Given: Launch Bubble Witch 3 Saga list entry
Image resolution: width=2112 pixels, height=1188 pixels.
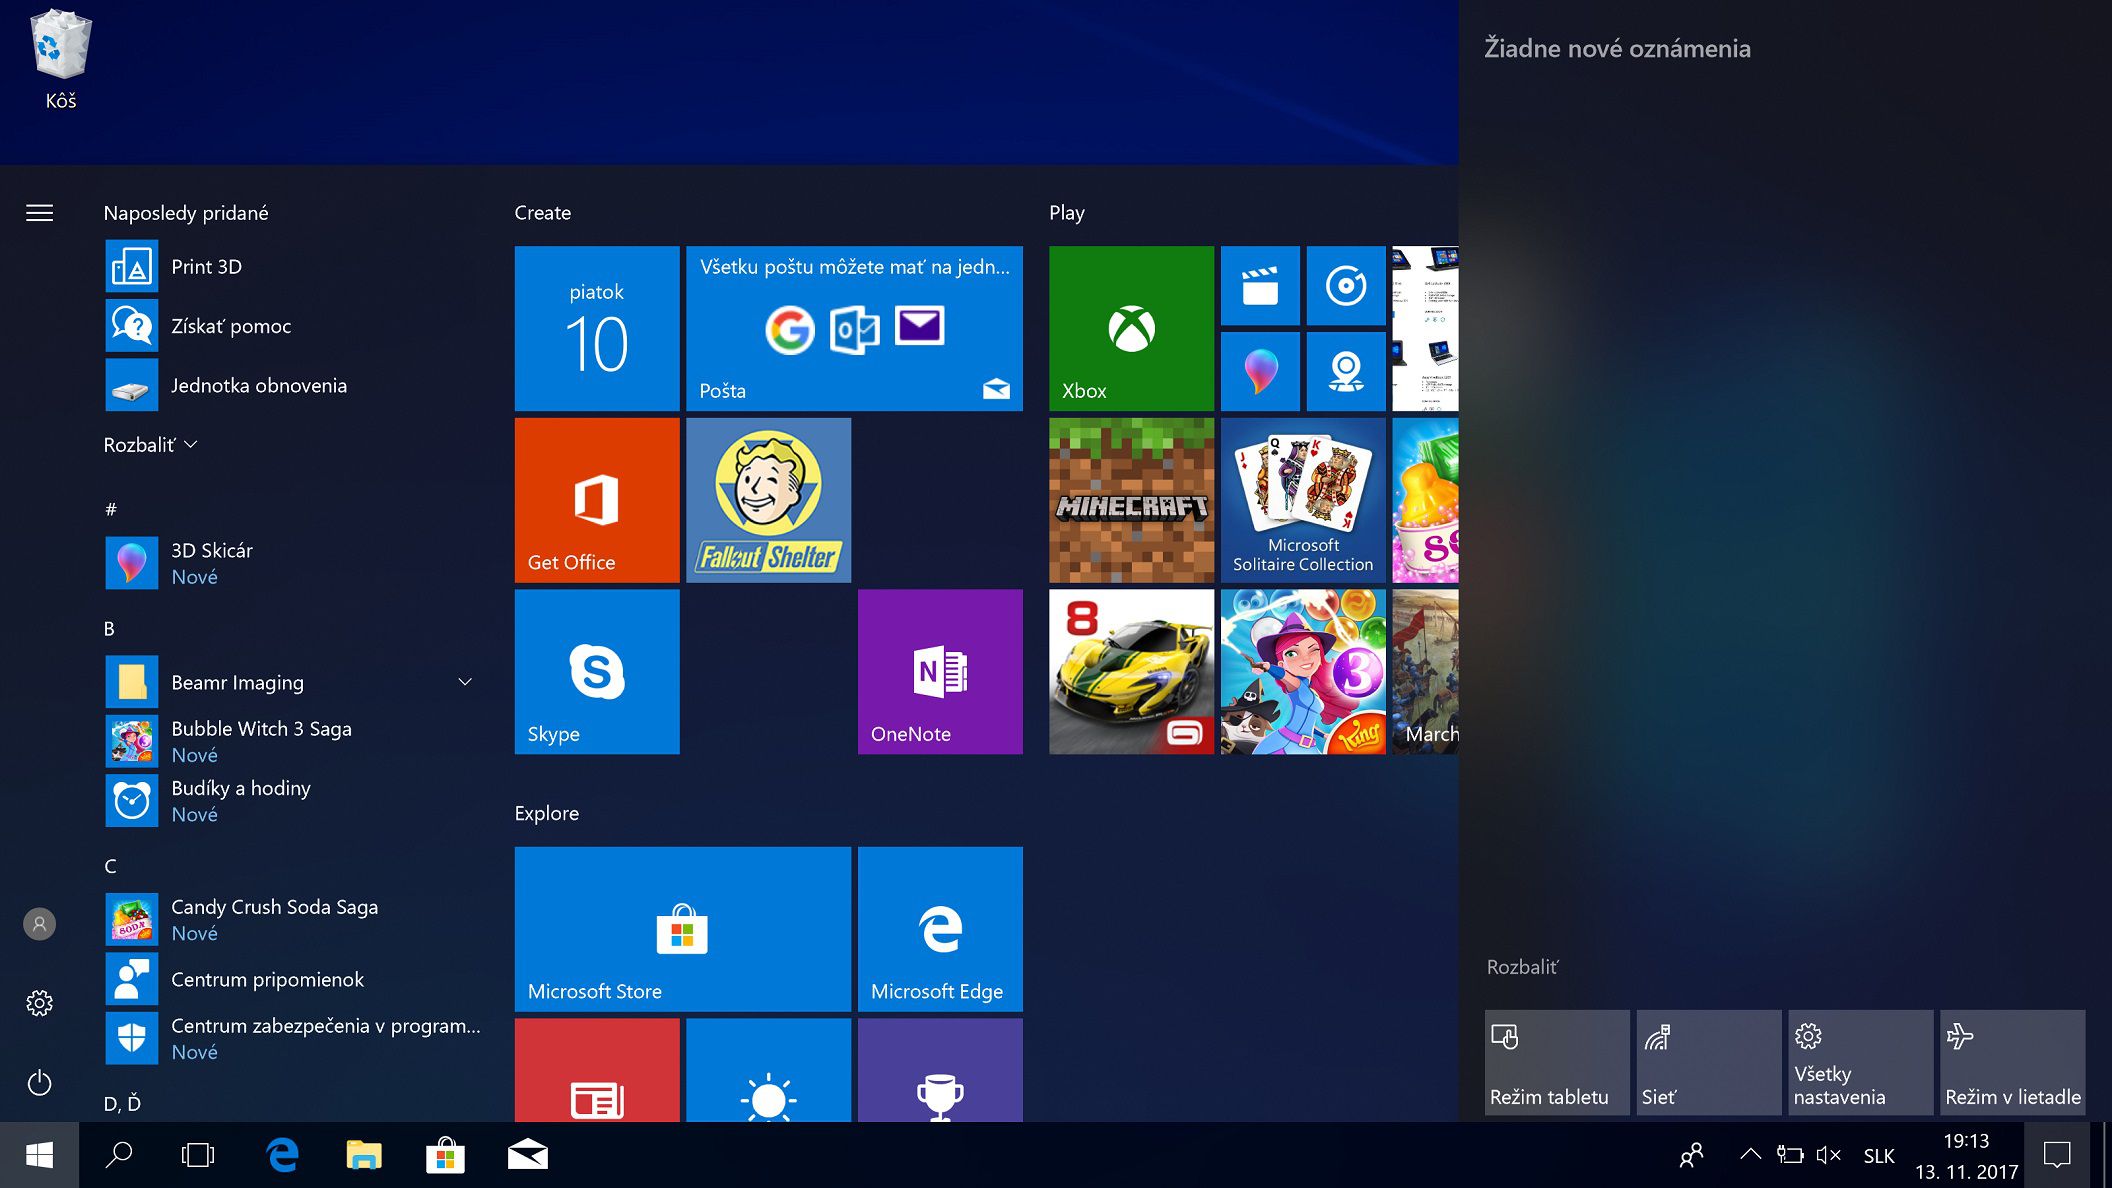Looking at the screenshot, I should [x=293, y=741].
